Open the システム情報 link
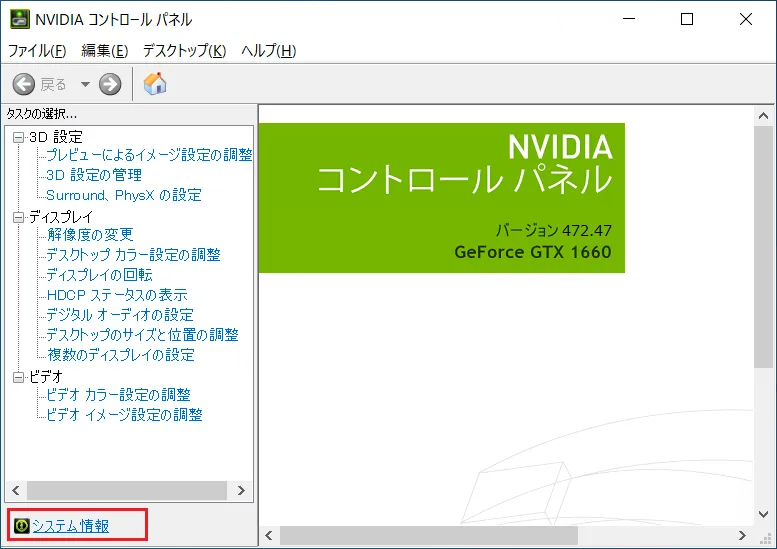This screenshot has height=549, width=777. pyautogui.click(x=70, y=526)
